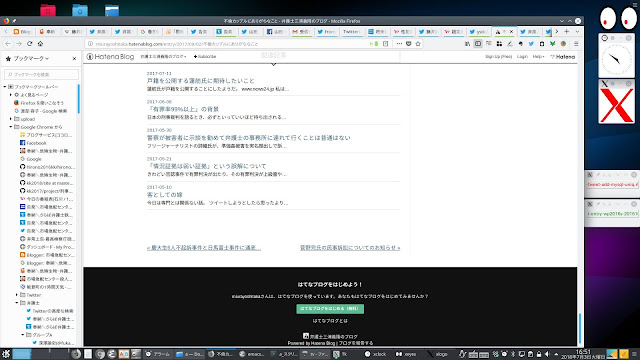Open the Google bookmark in sidebar
Image resolution: width=640 pixels, height=360 pixels.
click(x=31, y=159)
